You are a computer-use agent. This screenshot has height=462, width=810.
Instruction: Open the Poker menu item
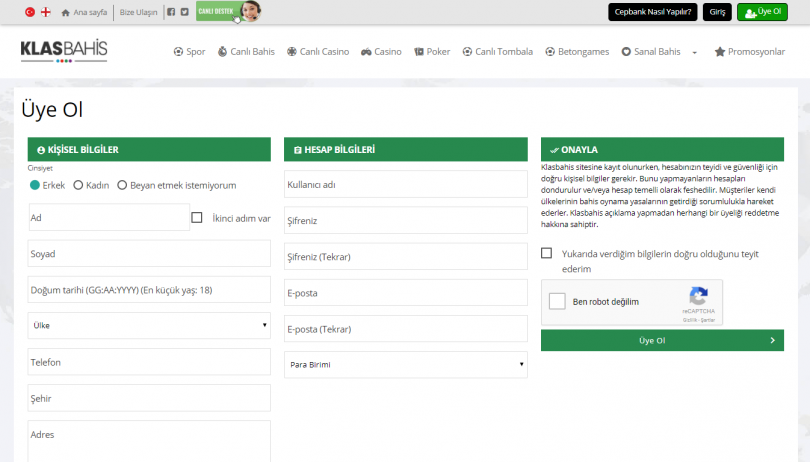(x=432, y=52)
